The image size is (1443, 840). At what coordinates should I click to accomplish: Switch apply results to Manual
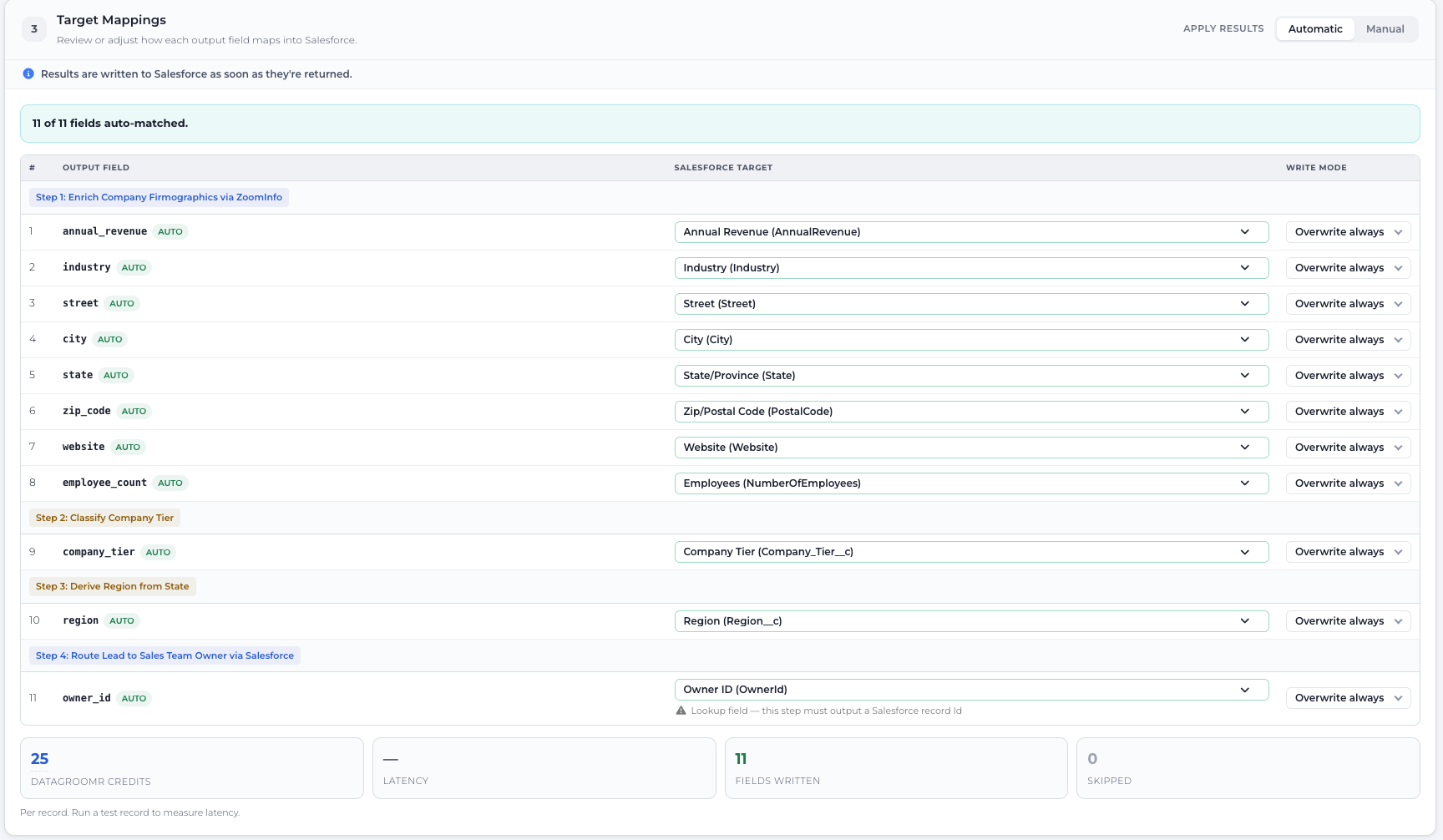pyautogui.click(x=1385, y=29)
